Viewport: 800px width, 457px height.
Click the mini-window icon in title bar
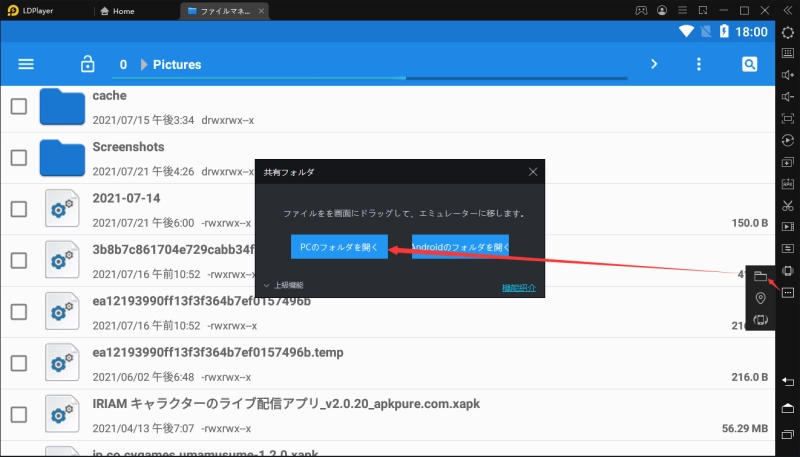[703, 10]
